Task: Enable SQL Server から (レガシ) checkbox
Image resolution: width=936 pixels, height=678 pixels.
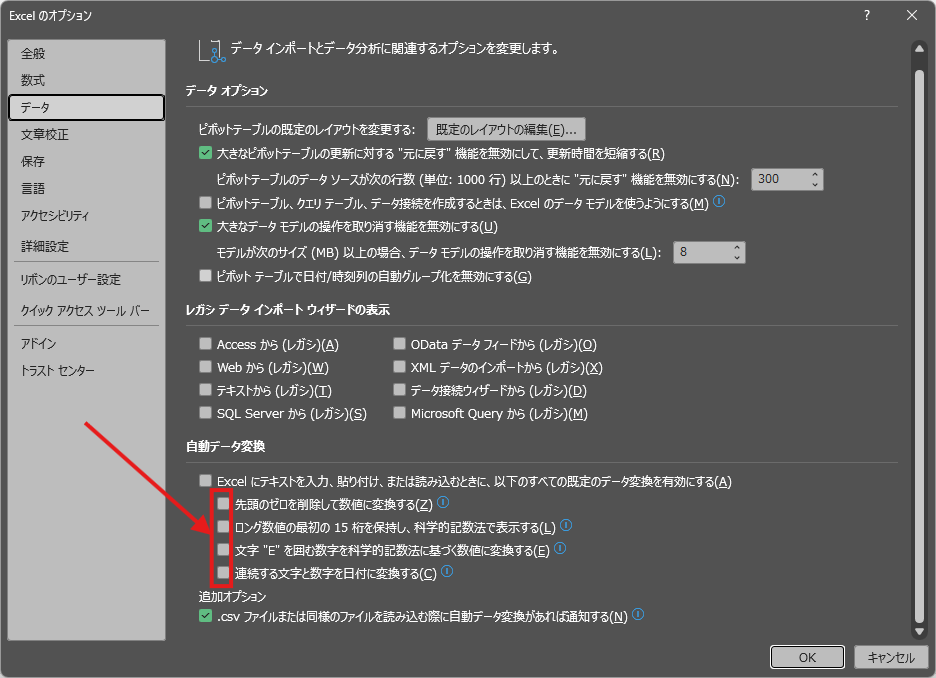Action: click(x=205, y=412)
